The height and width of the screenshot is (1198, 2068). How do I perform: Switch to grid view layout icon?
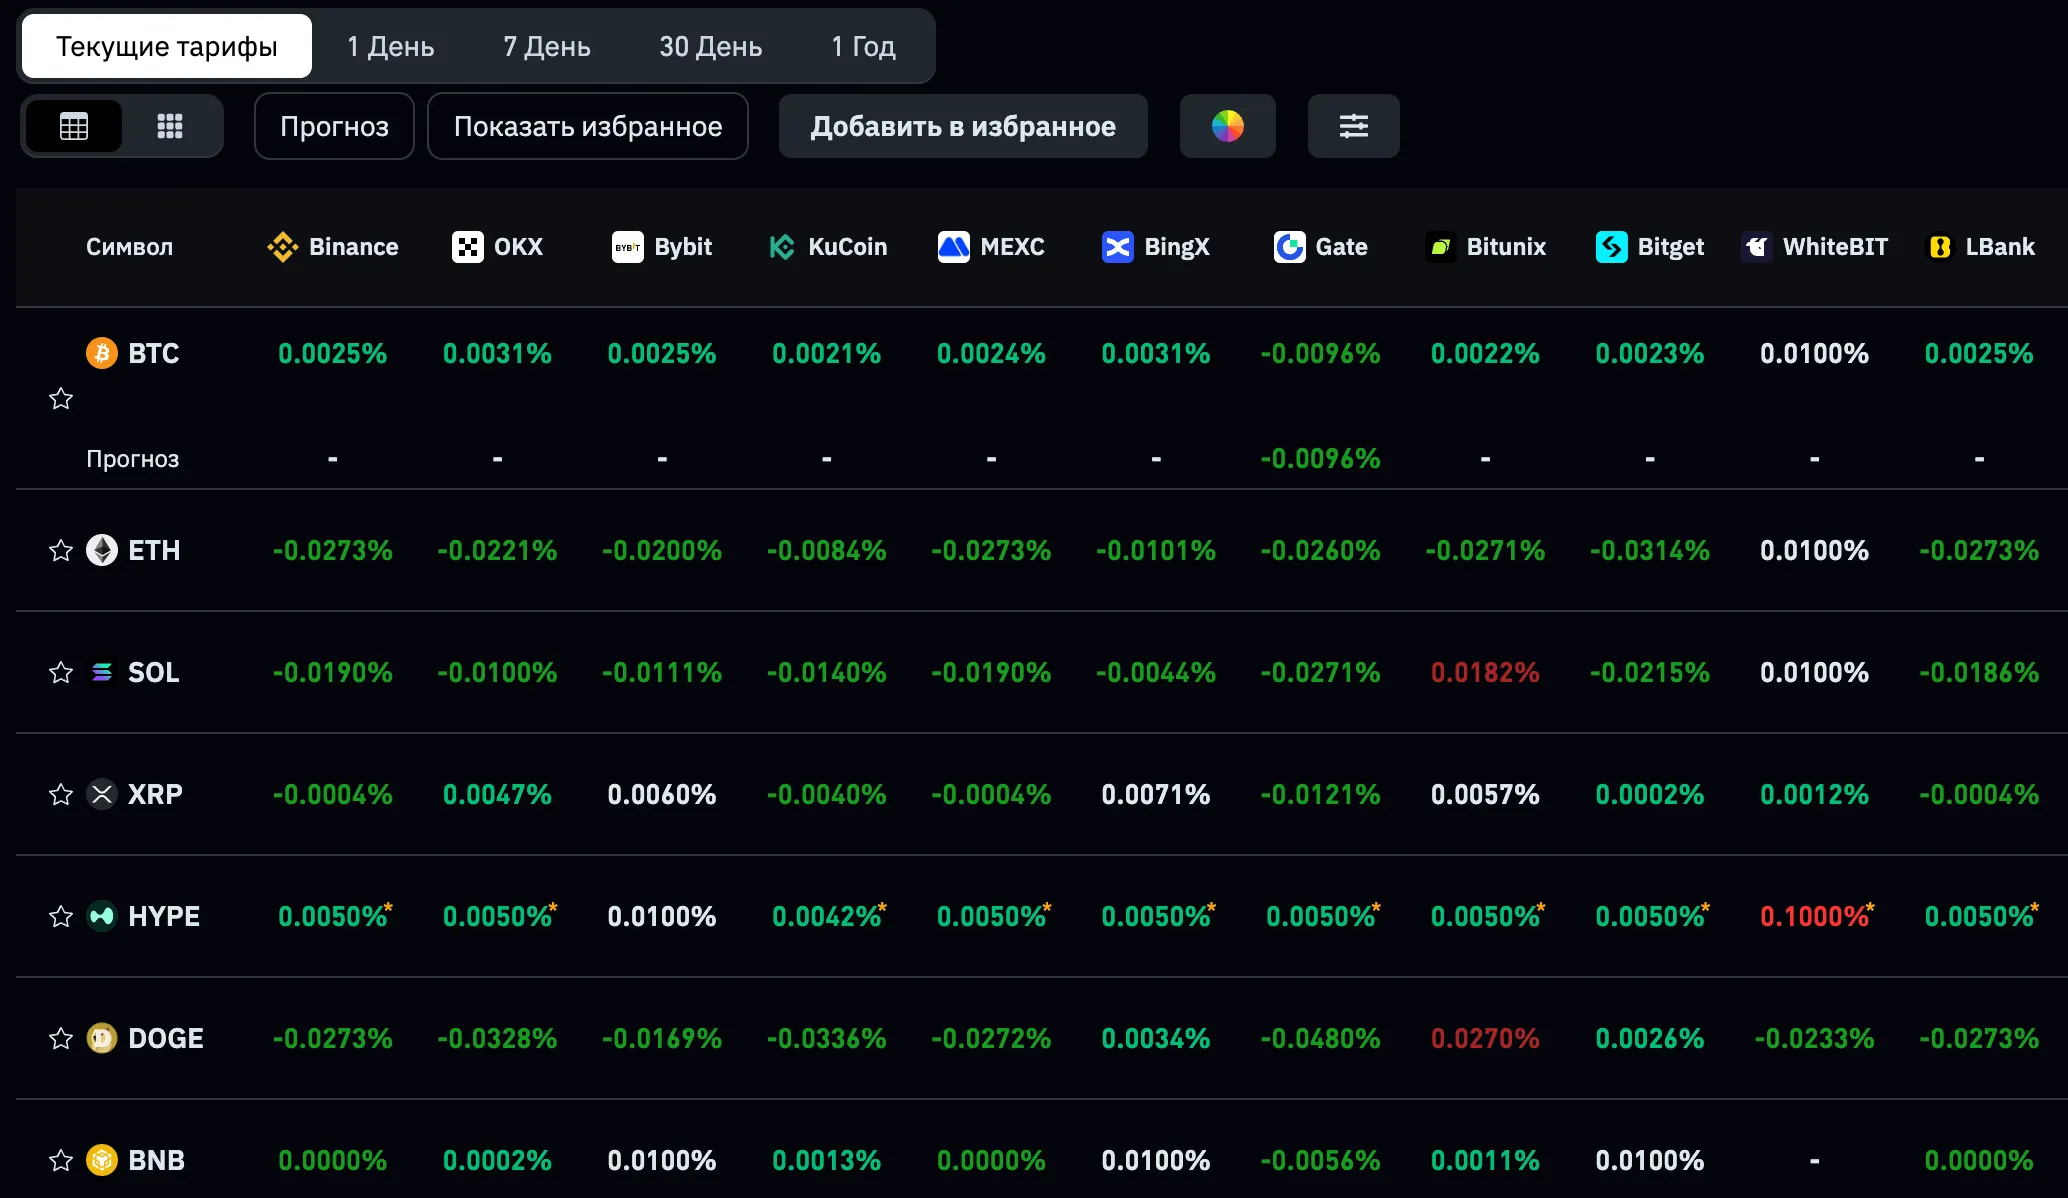(x=170, y=126)
